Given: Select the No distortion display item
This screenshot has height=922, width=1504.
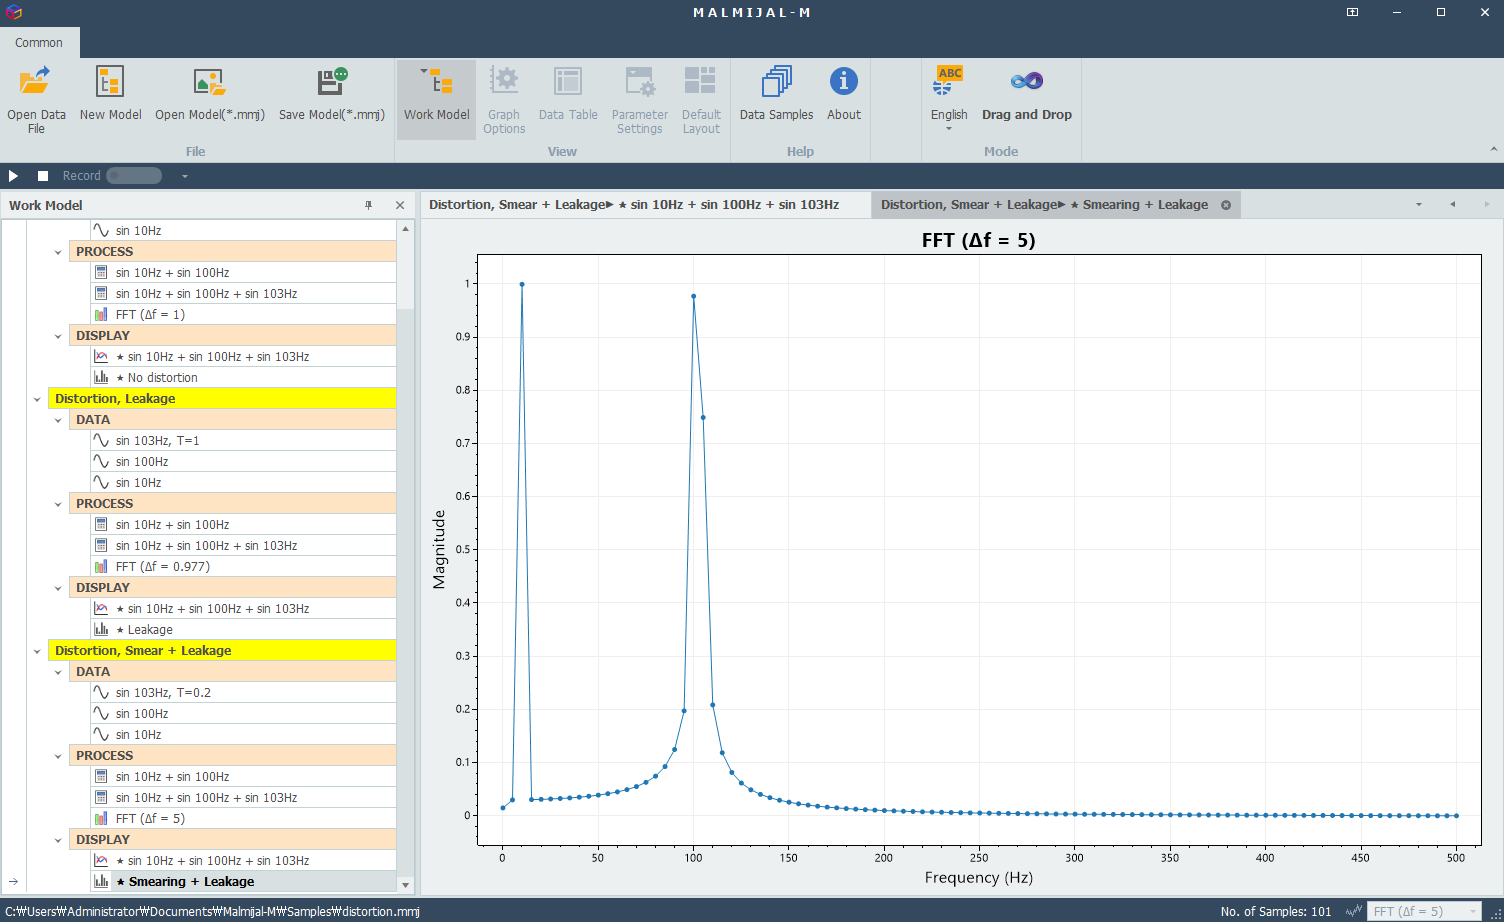Looking at the screenshot, I should 243,377.
